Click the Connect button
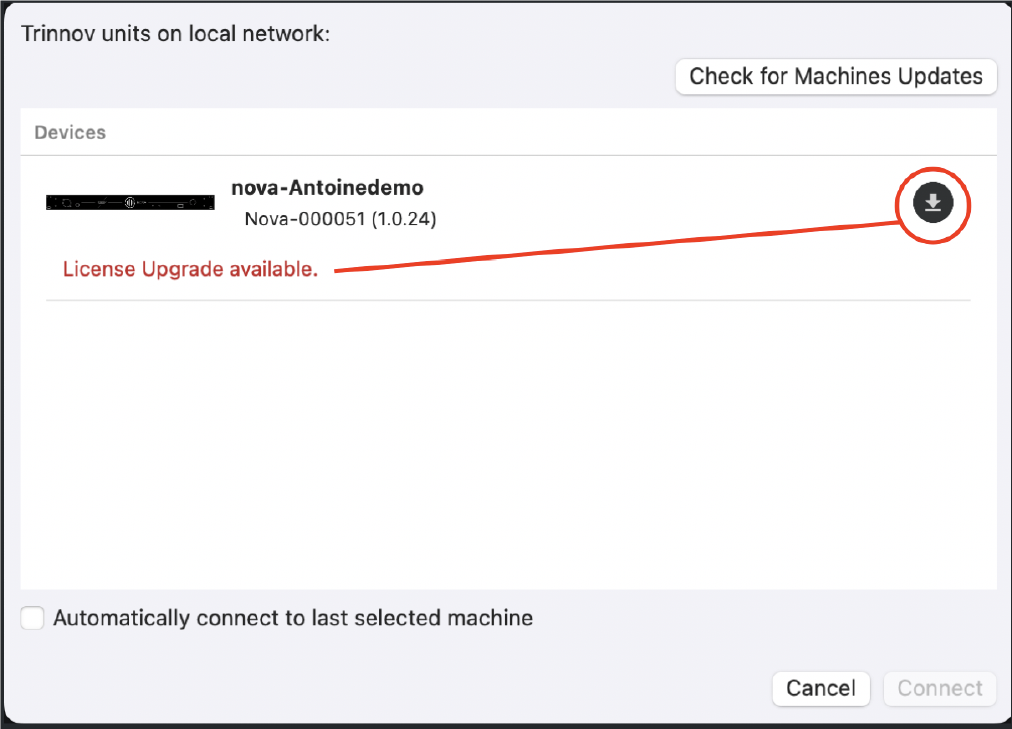The height and width of the screenshot is (729, 1012). tap(939, 688)
